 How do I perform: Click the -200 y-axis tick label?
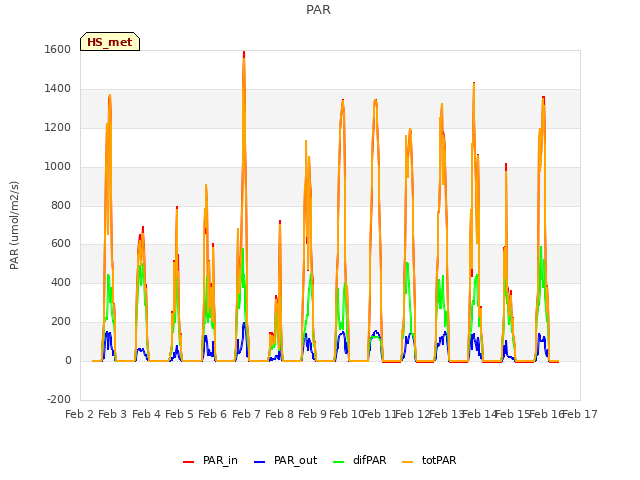click(59, 400)
